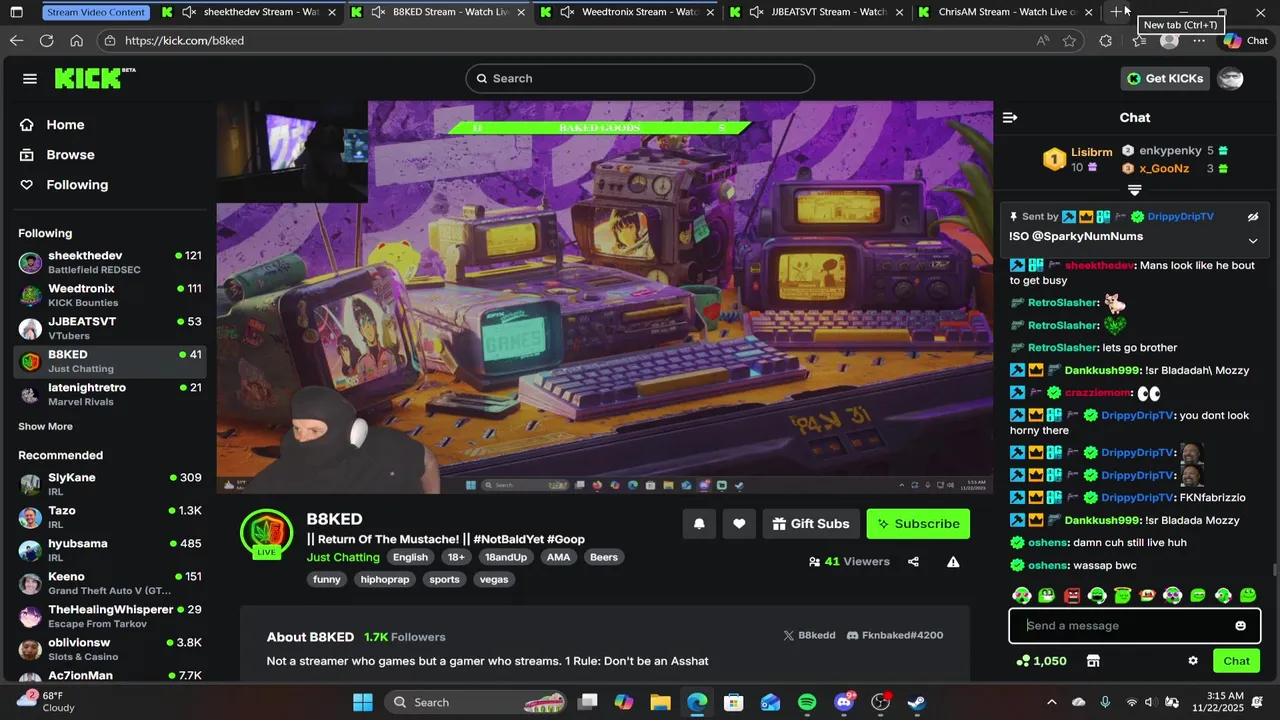This screenshot has width=1280, height=720.
Task: Expand the gift leaderboard below x_GooNz
Action: click(x=1134, y=190)
